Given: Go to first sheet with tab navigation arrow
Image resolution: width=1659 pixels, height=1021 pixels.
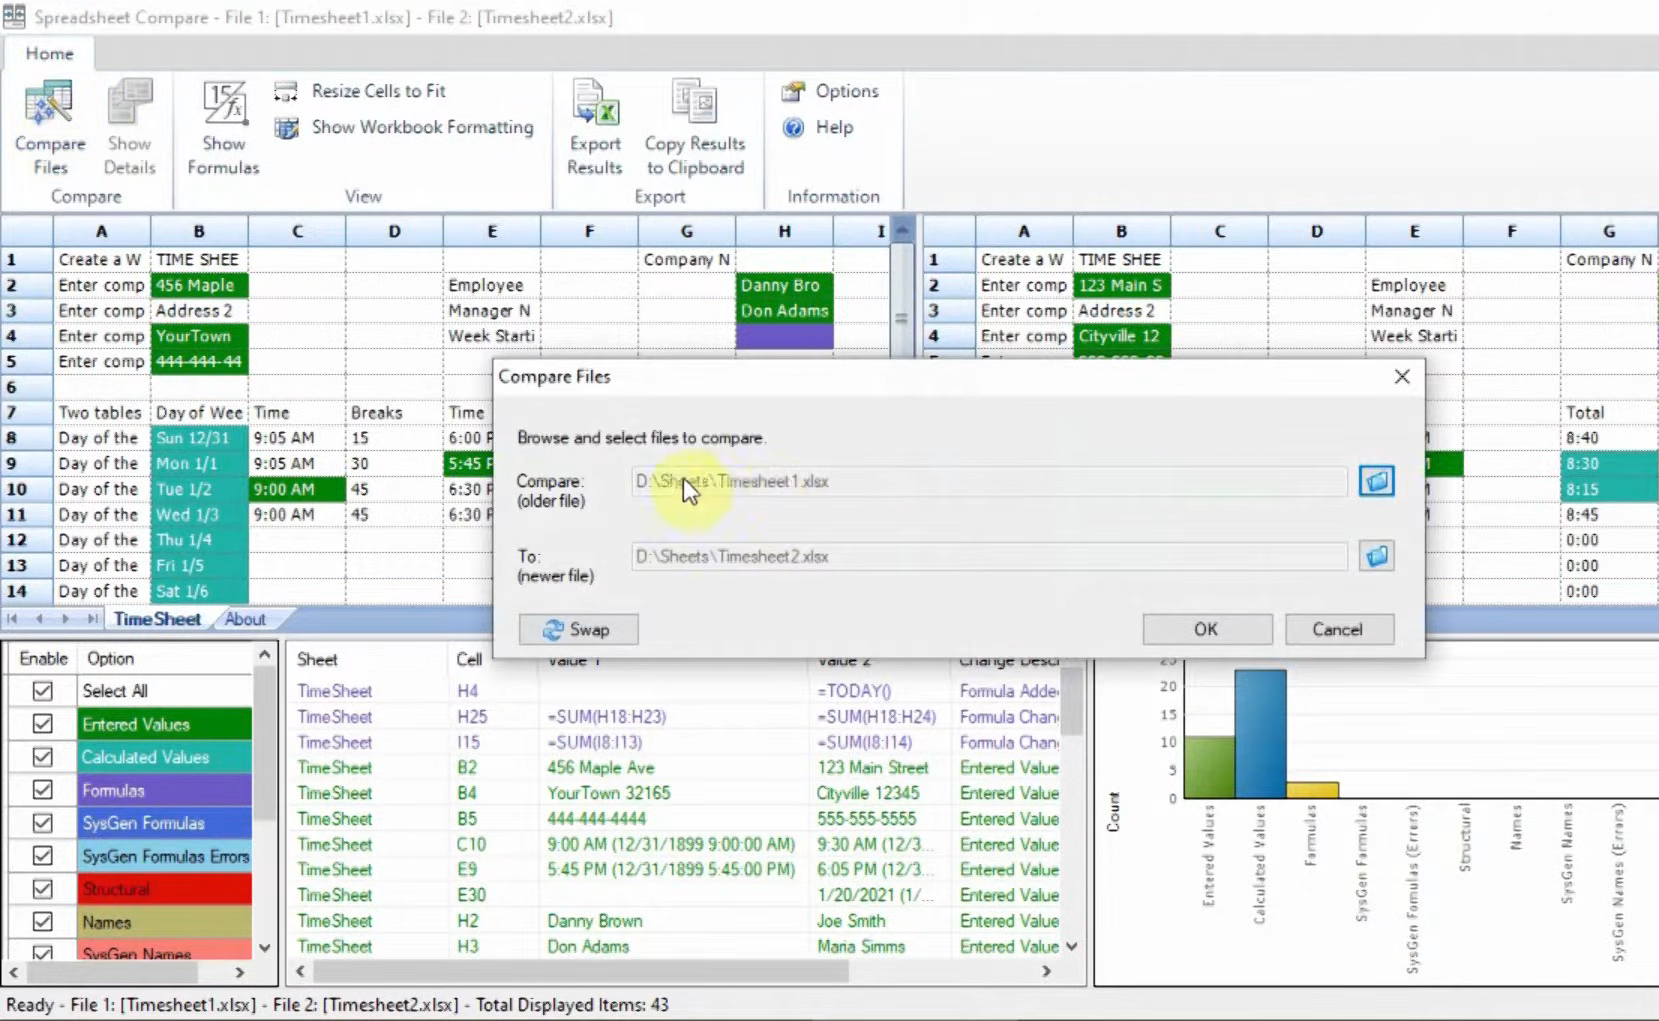Looking at the screenshot, I should [x=13, y=619].
